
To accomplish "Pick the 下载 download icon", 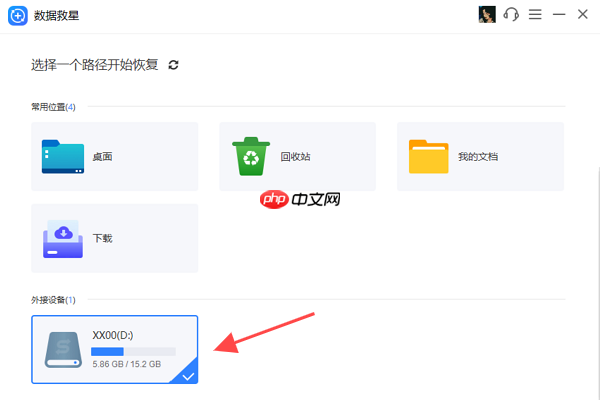I will tap(63, 239).
